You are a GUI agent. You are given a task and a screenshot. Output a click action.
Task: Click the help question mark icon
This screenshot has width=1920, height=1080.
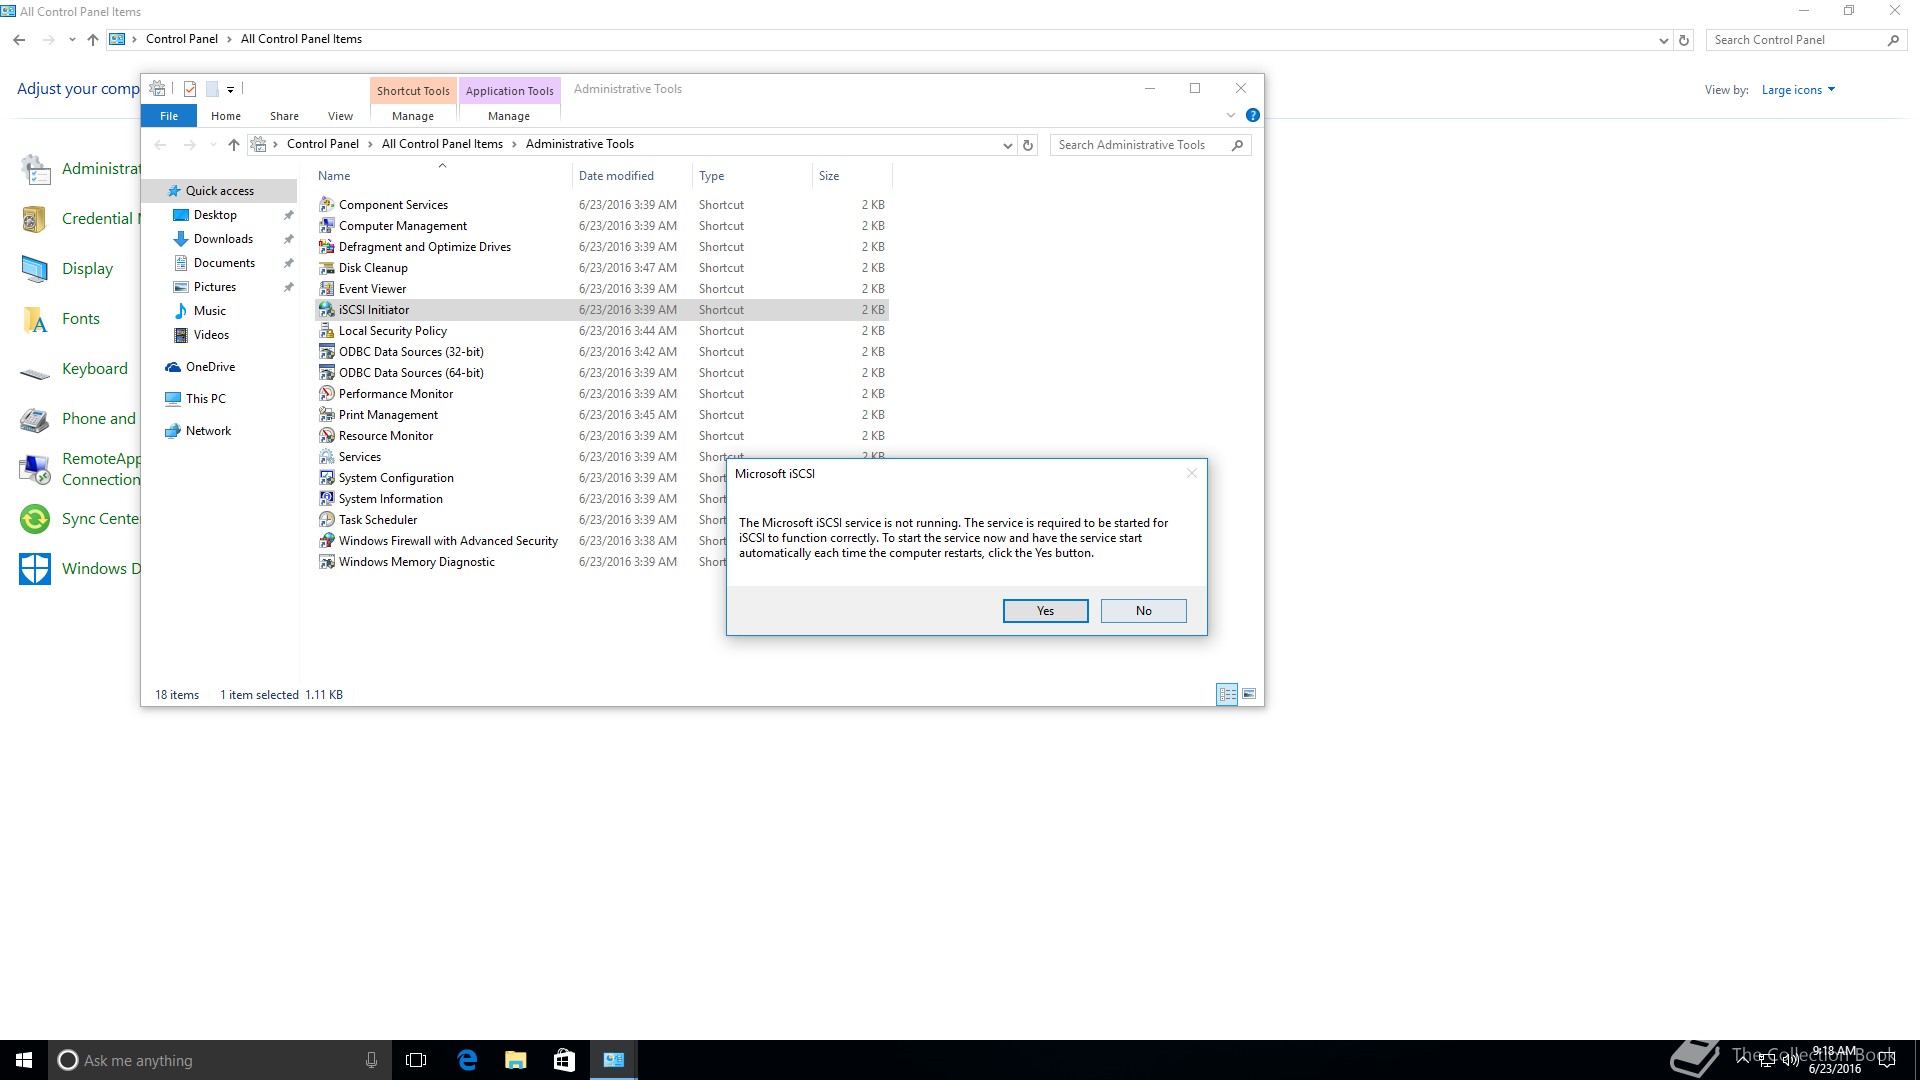[1252, 116]
